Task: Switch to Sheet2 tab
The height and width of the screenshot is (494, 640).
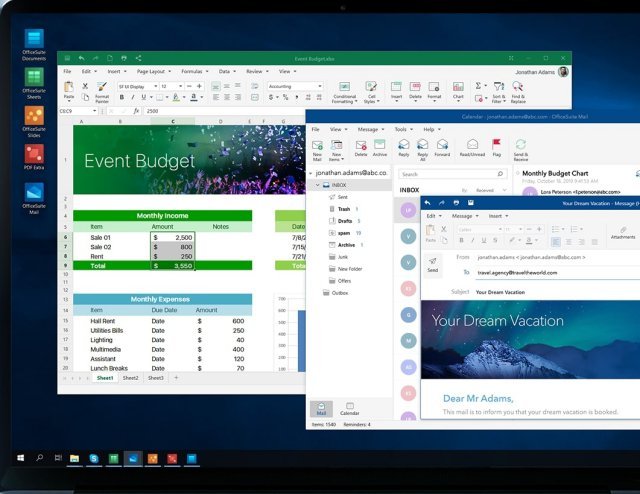Action: pyautogui.click(x=131, y=378)
